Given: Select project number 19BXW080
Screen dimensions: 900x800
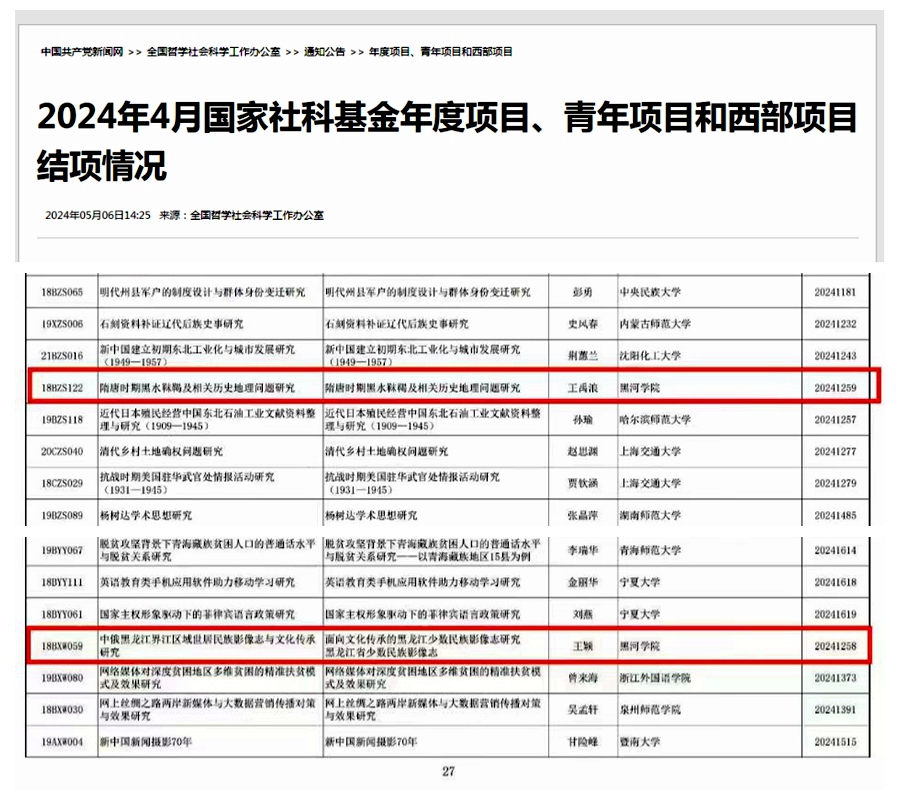Looking at the screenshot, I should (x=62, y=678).
